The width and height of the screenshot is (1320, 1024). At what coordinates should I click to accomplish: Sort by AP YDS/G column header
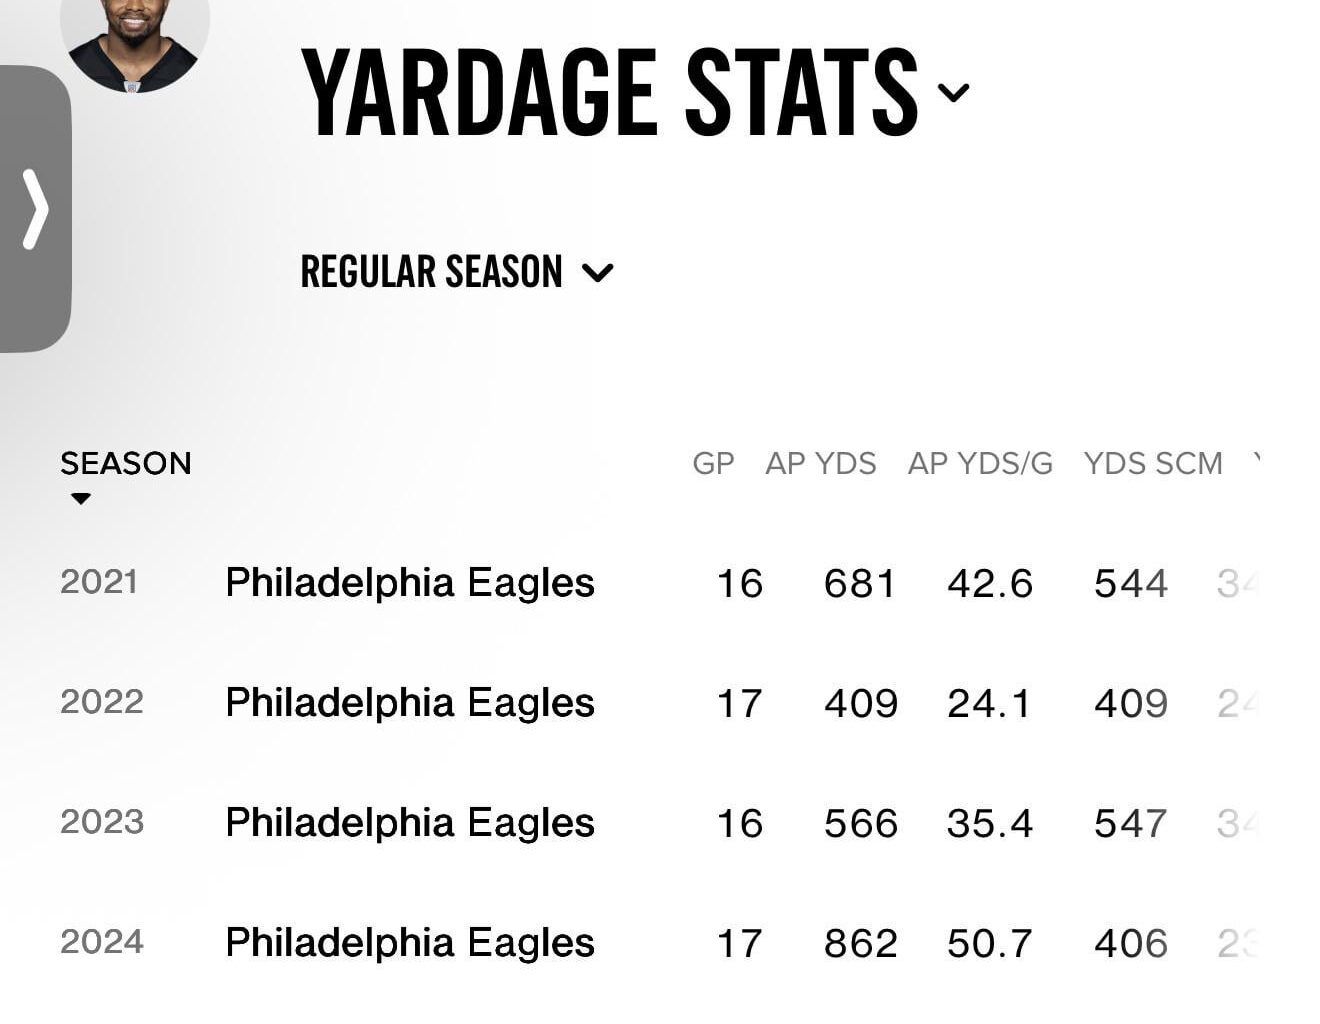pos(980,463)
